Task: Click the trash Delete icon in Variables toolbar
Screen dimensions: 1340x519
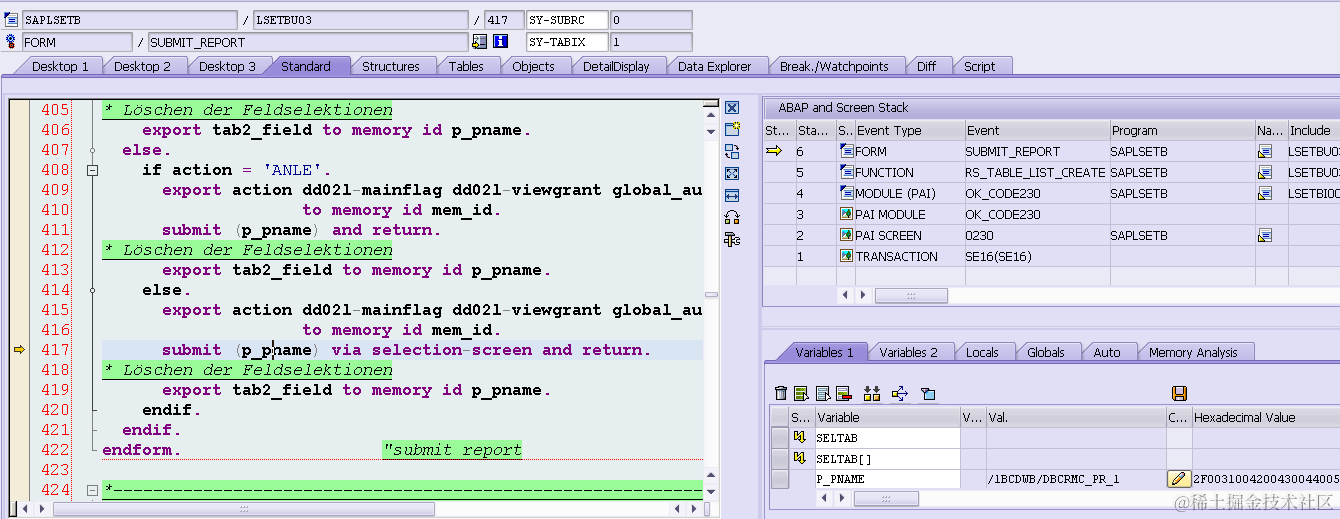Action: [x=782, y=393]
